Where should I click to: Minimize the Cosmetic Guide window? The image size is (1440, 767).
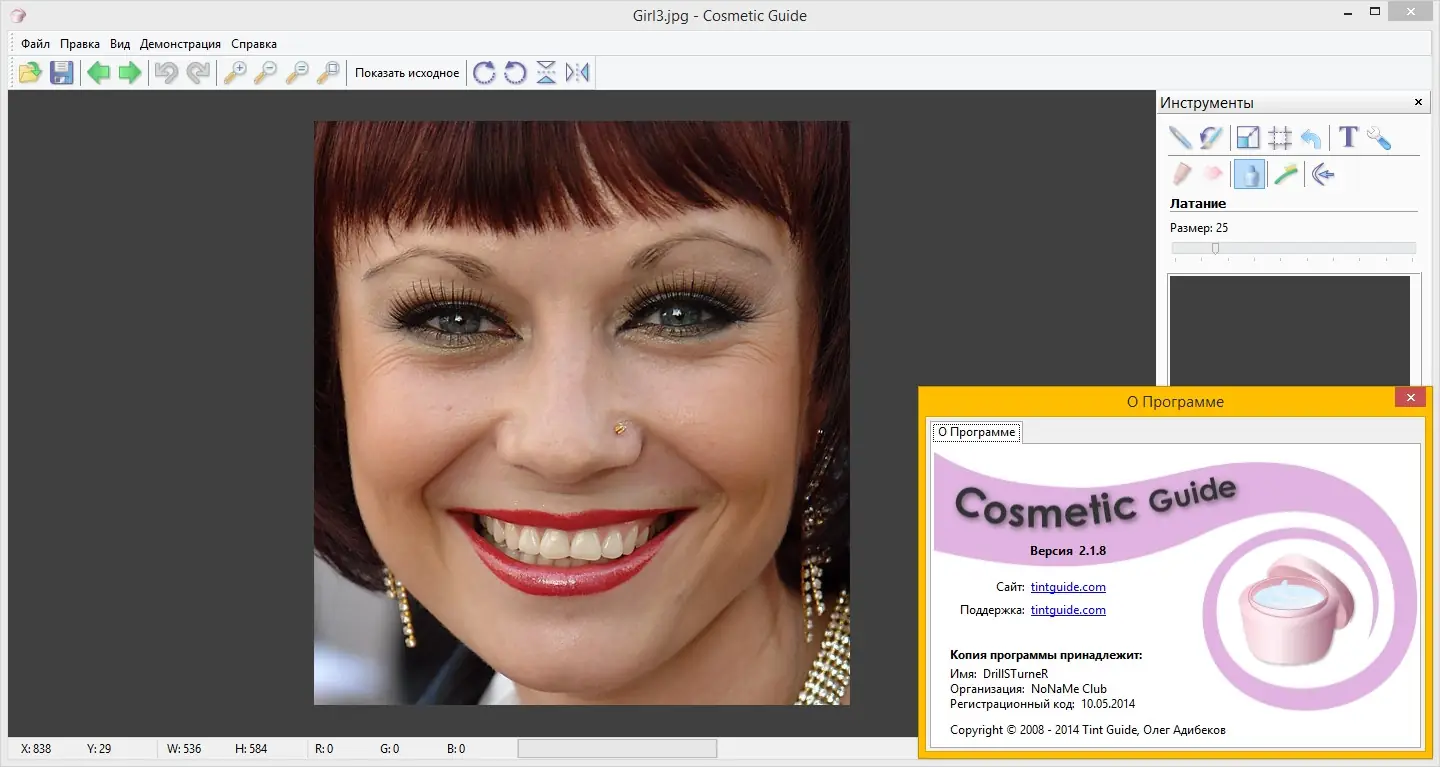pyautogui.click(x=1349, y=12)
